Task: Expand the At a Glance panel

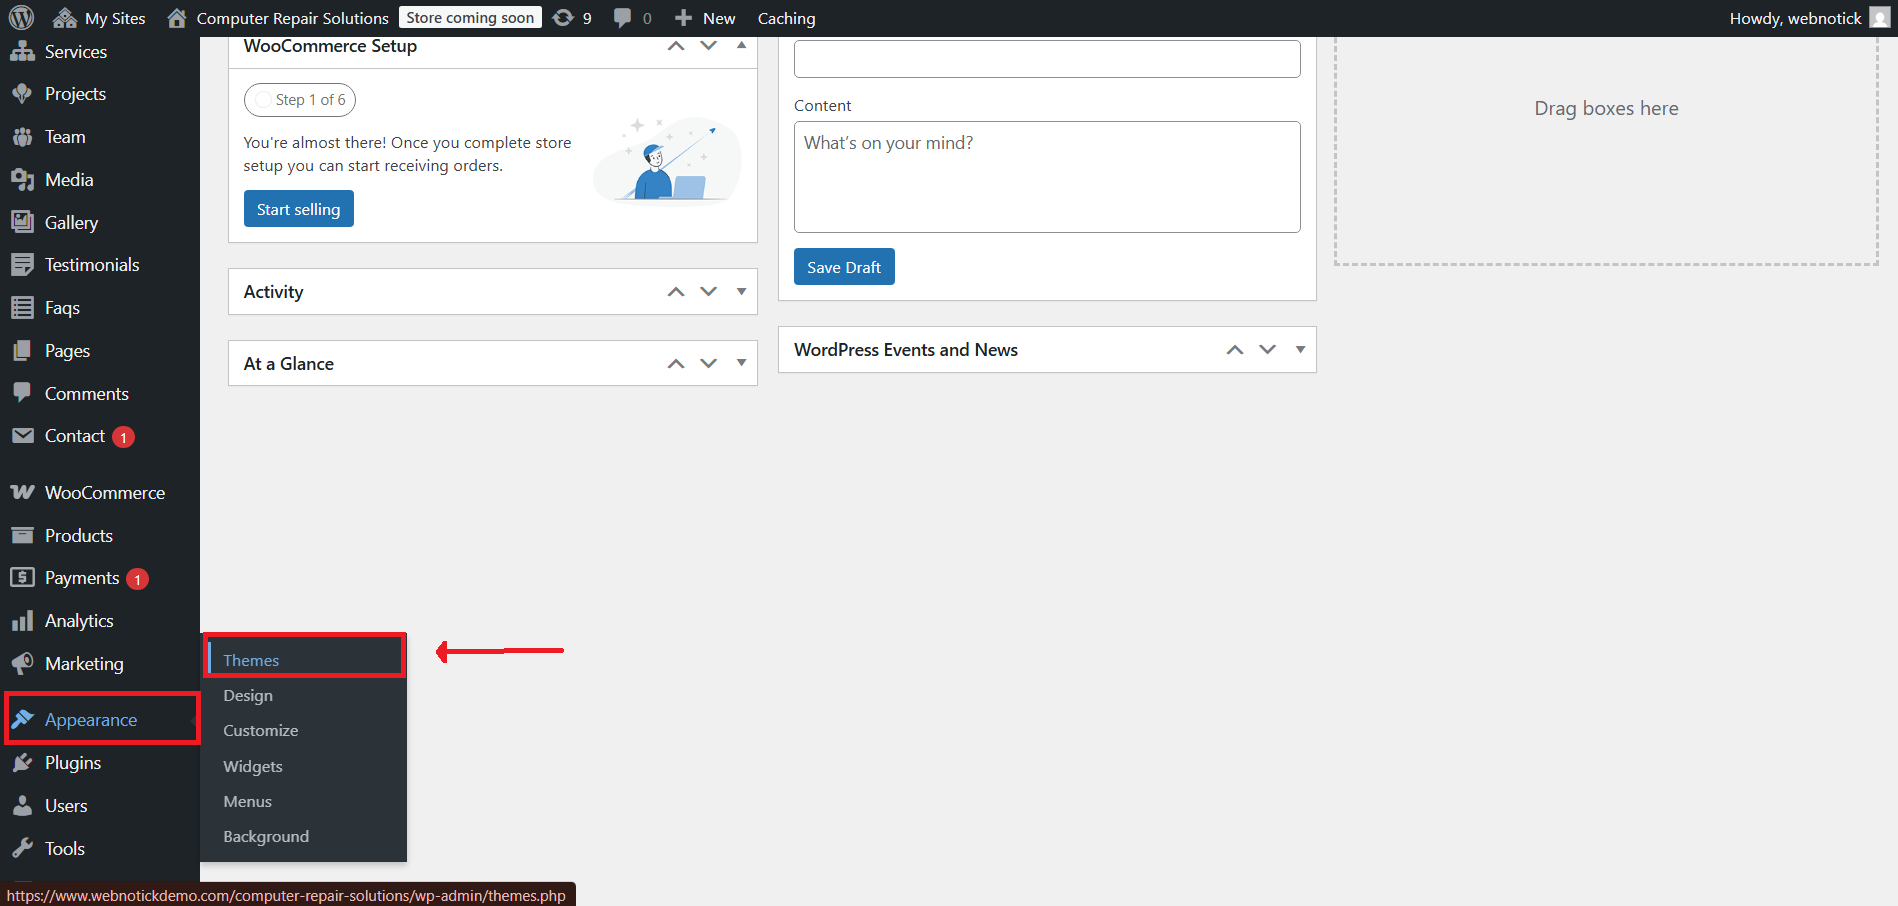Action: tap(741, 364)
